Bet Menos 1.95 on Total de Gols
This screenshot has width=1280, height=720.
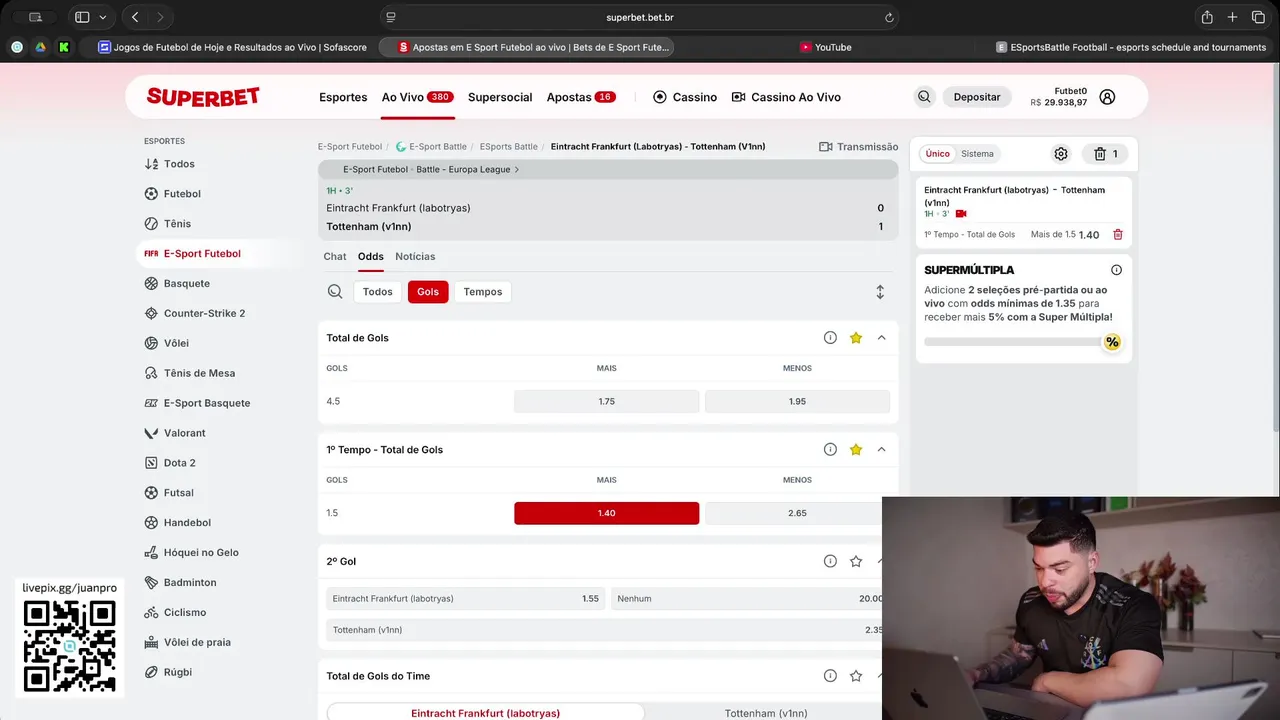click(797, 401)
